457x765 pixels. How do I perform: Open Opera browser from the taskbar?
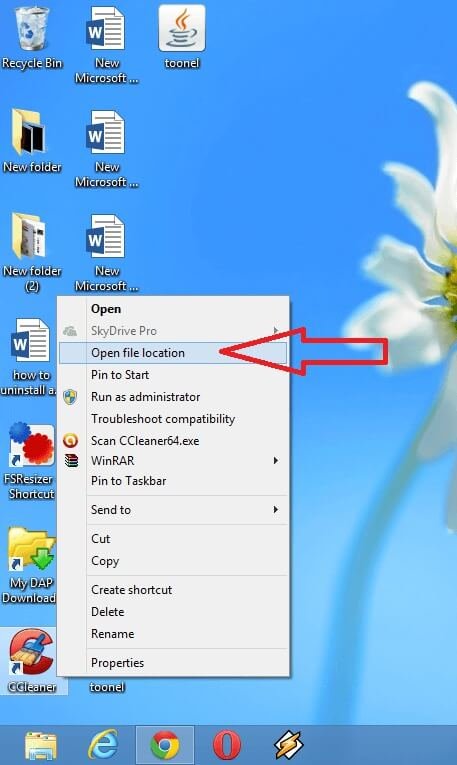pos(227,745)
